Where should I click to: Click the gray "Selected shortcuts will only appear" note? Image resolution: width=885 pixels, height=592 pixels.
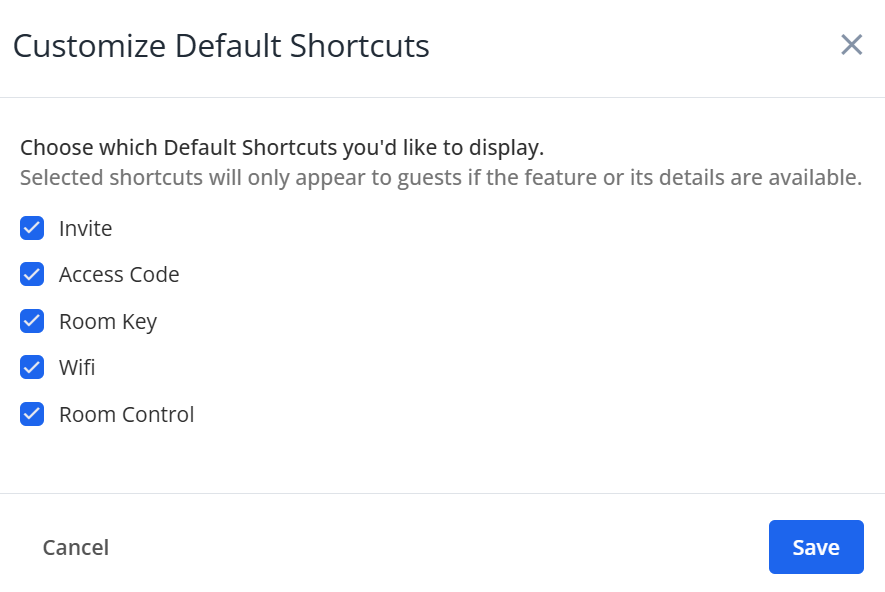pos(440,178)
